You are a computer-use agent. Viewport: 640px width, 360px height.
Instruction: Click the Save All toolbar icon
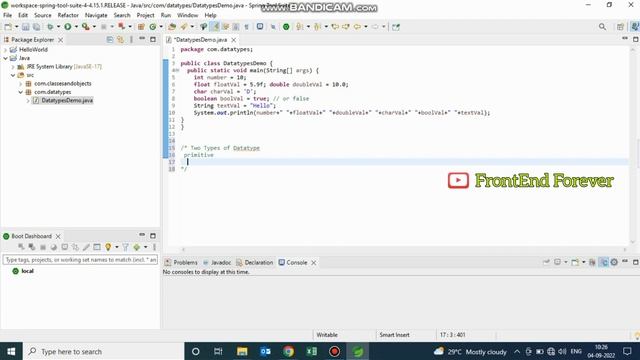click(x=36, y=27)
